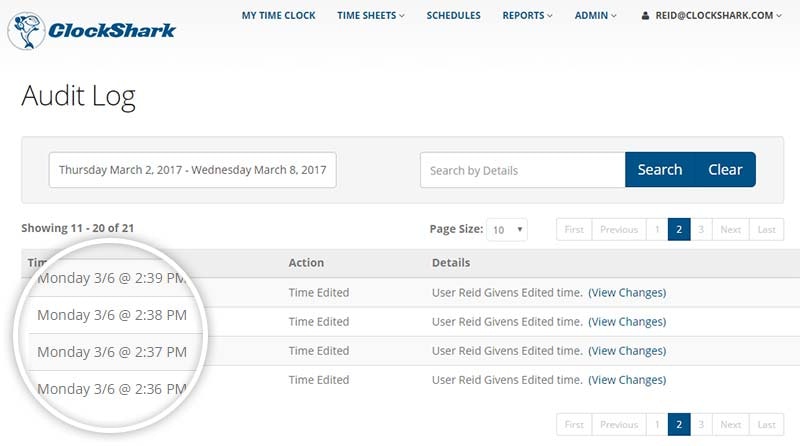This screenshot has width=800, height=446.
Task: Click the Showing 11 - 20 of 21 text
Action: [78, 228]
